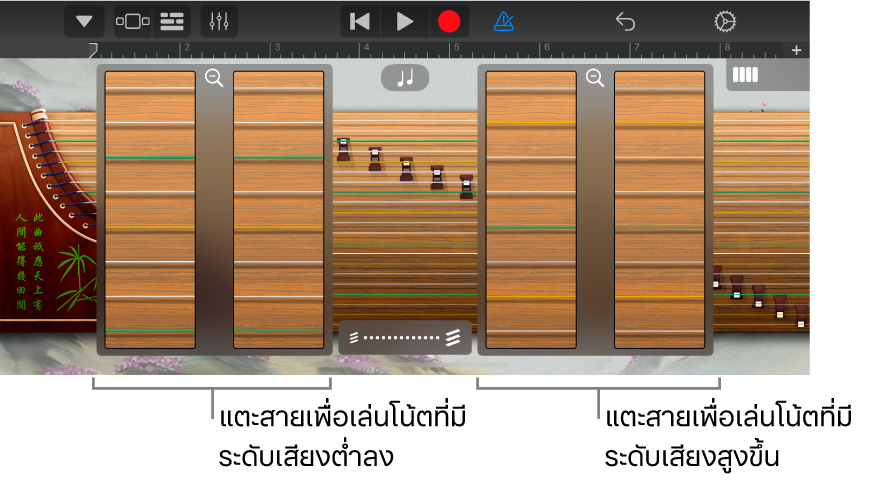875x484 pixels.
Task: Tap the first high-pitch string panel
Action: [x=531, y=209]
